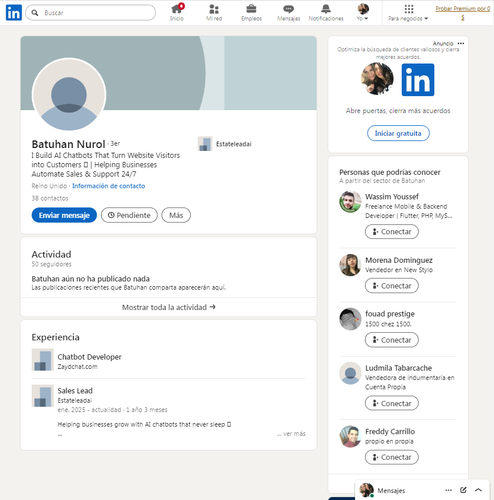Open fouad prestige's avatar
The image size is (494, 500).
350,319
